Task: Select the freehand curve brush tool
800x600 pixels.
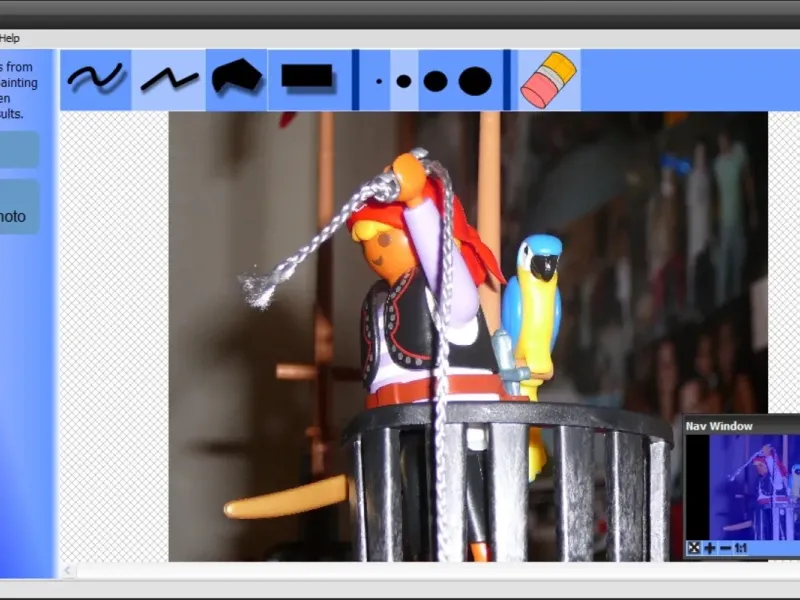Action: coord(95,80)
